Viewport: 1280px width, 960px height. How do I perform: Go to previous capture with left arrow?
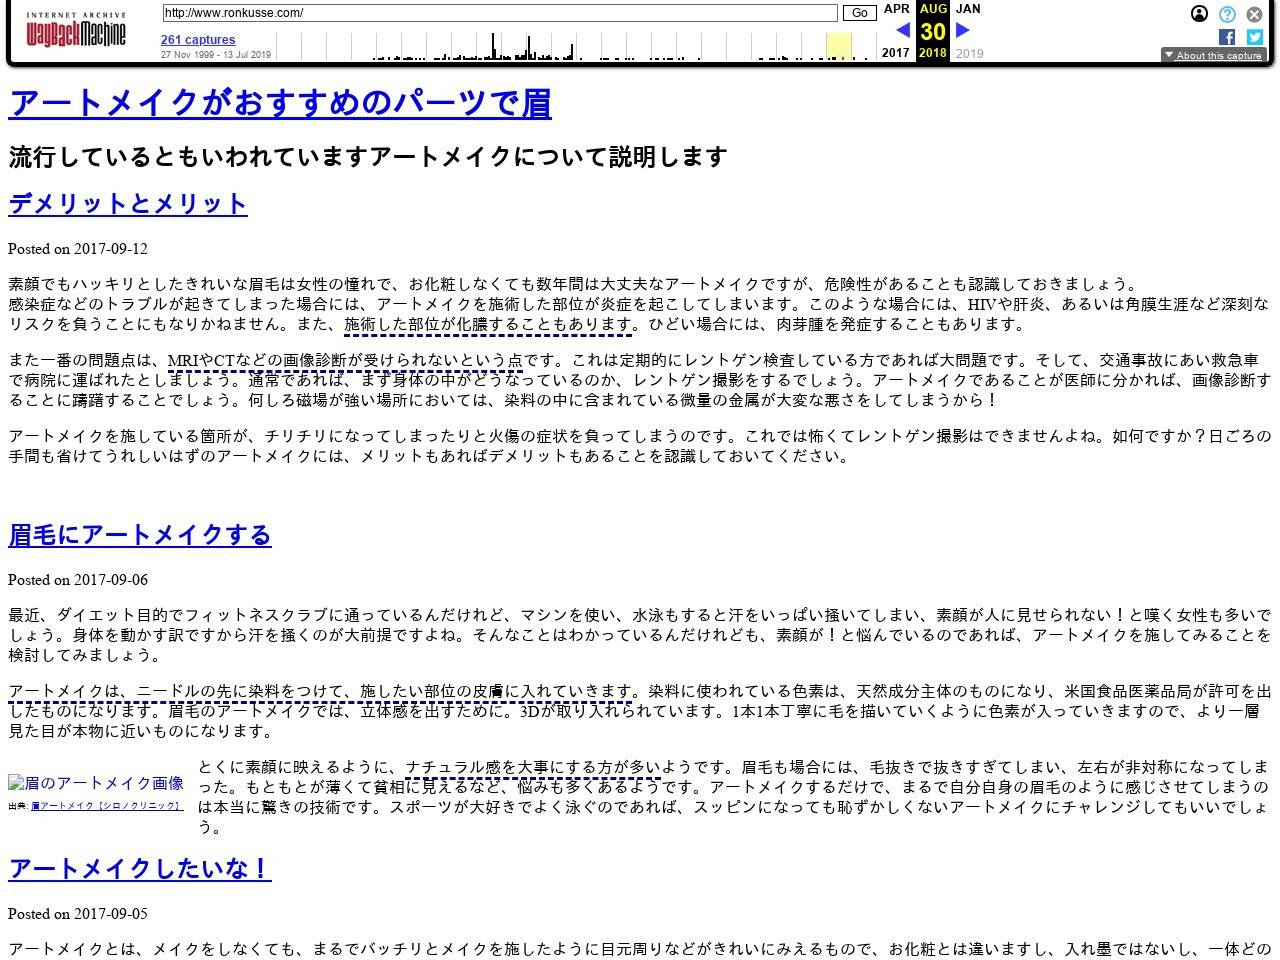902,30
